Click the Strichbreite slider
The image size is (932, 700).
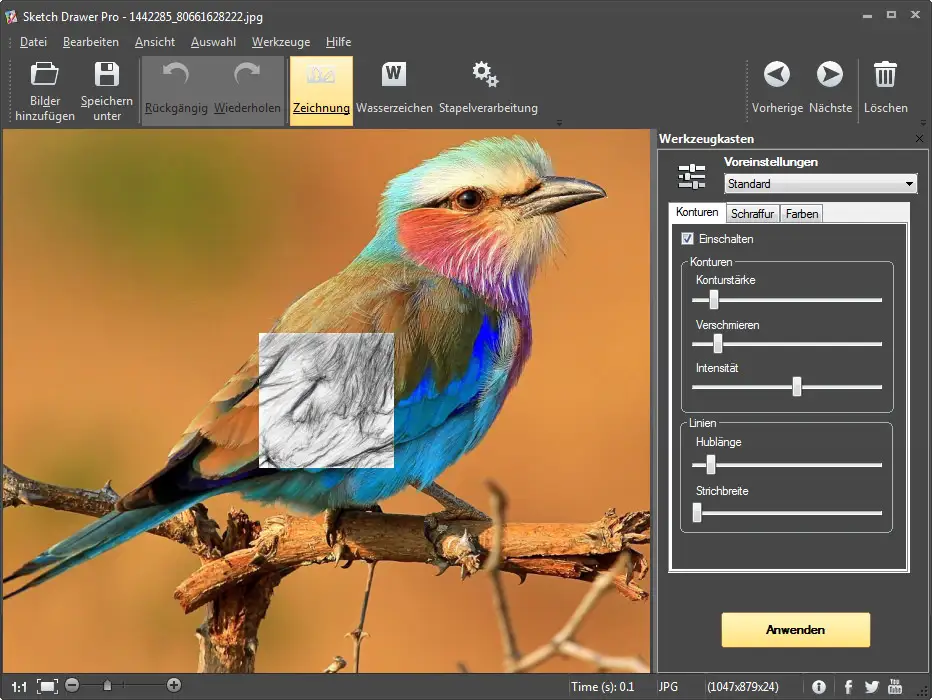(x=786, y=512)
